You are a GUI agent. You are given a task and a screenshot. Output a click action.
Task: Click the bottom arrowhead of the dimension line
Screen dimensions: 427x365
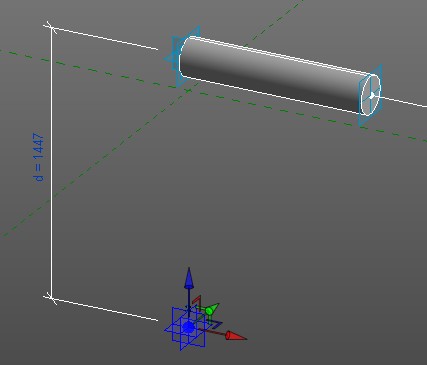(x=50, y=297)
